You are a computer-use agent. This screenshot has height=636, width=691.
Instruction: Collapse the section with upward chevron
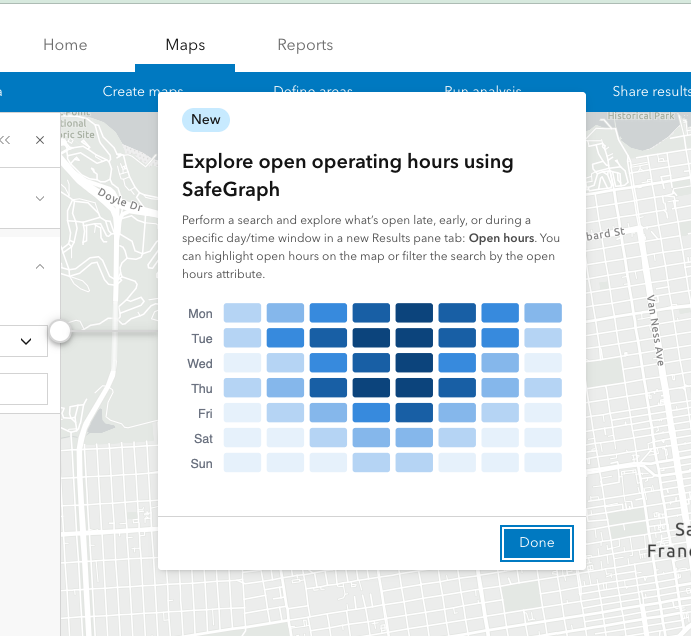tap(40, 266)
